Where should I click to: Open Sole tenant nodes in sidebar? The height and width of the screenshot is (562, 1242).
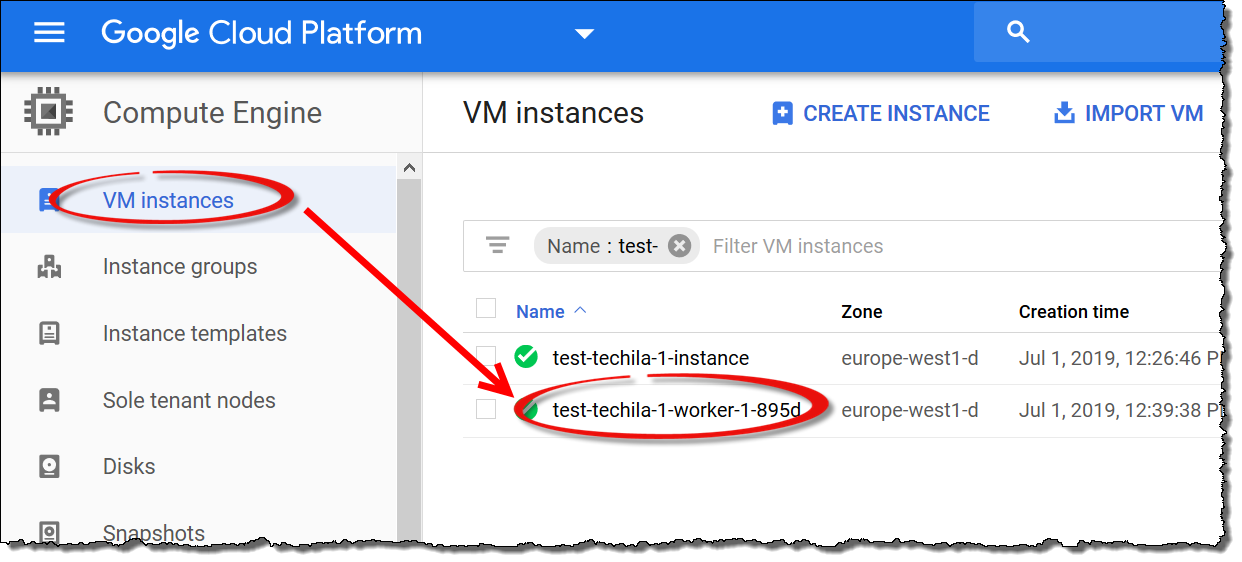[x=189, y=400]
